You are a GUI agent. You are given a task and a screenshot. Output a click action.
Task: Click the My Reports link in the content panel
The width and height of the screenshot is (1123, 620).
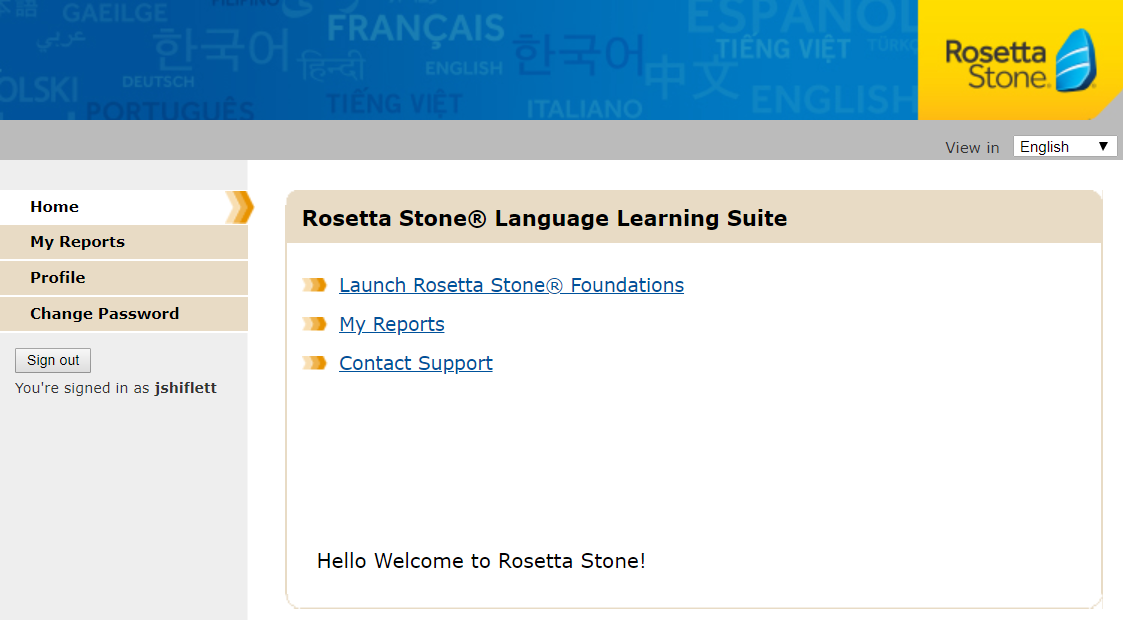click(391, 324)
